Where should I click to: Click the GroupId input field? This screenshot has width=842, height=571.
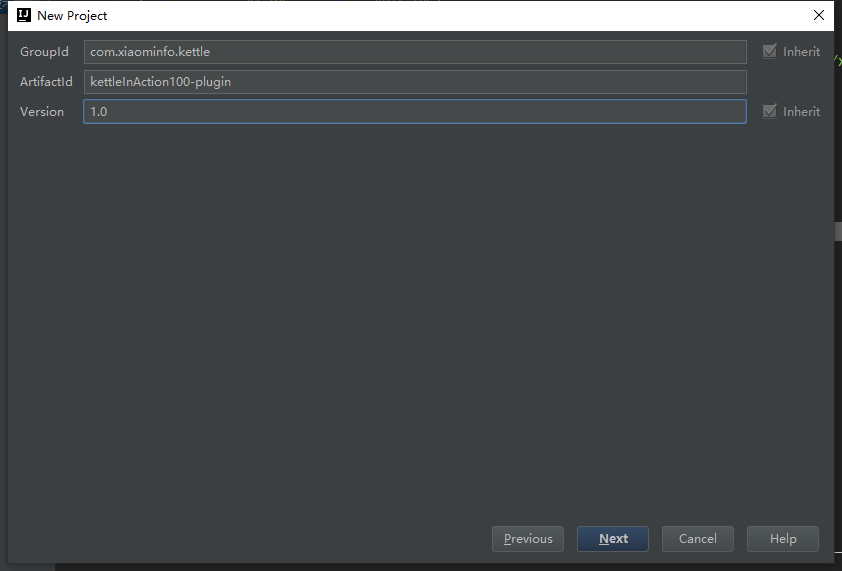click(415, 52)
